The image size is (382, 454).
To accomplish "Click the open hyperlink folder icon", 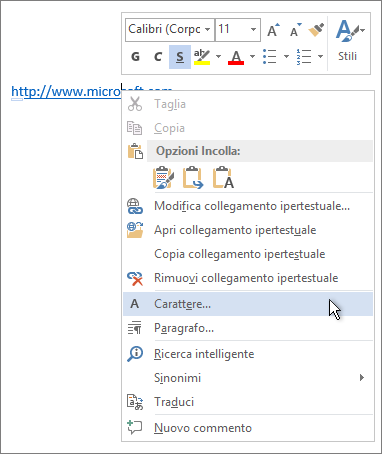I will [135, 230].
